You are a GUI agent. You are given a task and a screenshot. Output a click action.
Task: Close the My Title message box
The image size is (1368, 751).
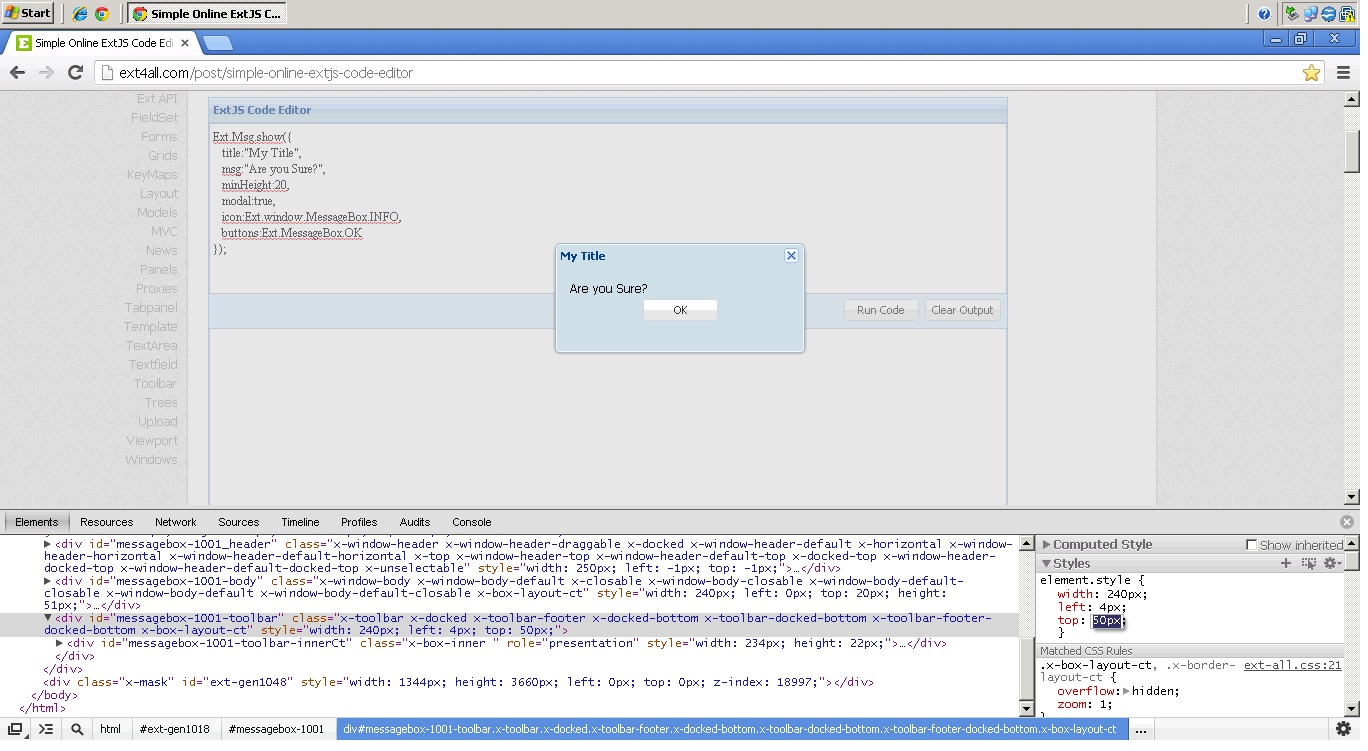click(x=791, y=256)
